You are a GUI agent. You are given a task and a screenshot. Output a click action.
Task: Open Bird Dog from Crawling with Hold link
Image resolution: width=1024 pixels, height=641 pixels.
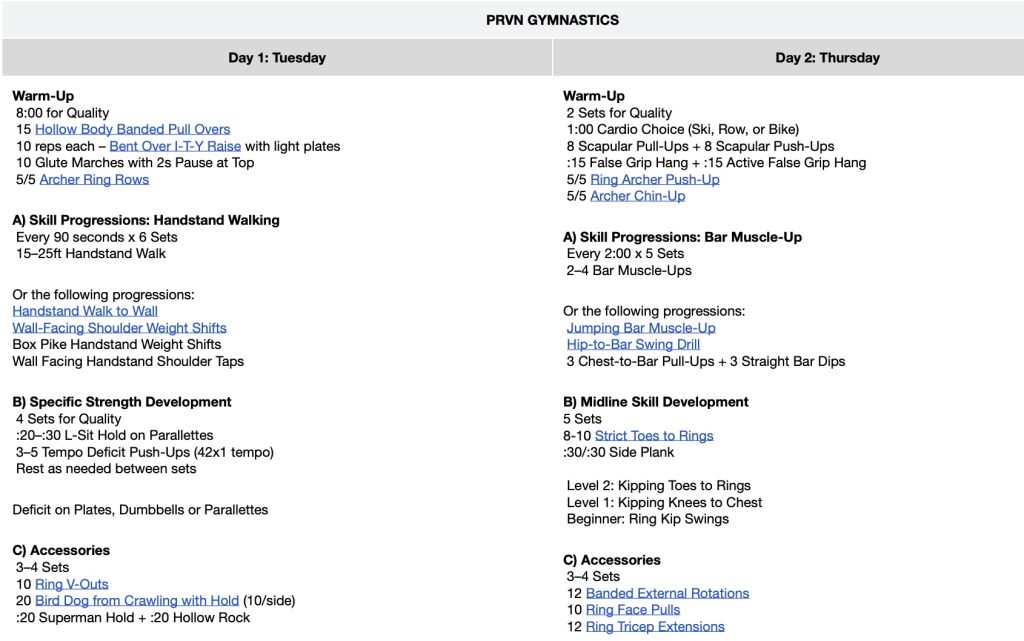pos(137,601)
